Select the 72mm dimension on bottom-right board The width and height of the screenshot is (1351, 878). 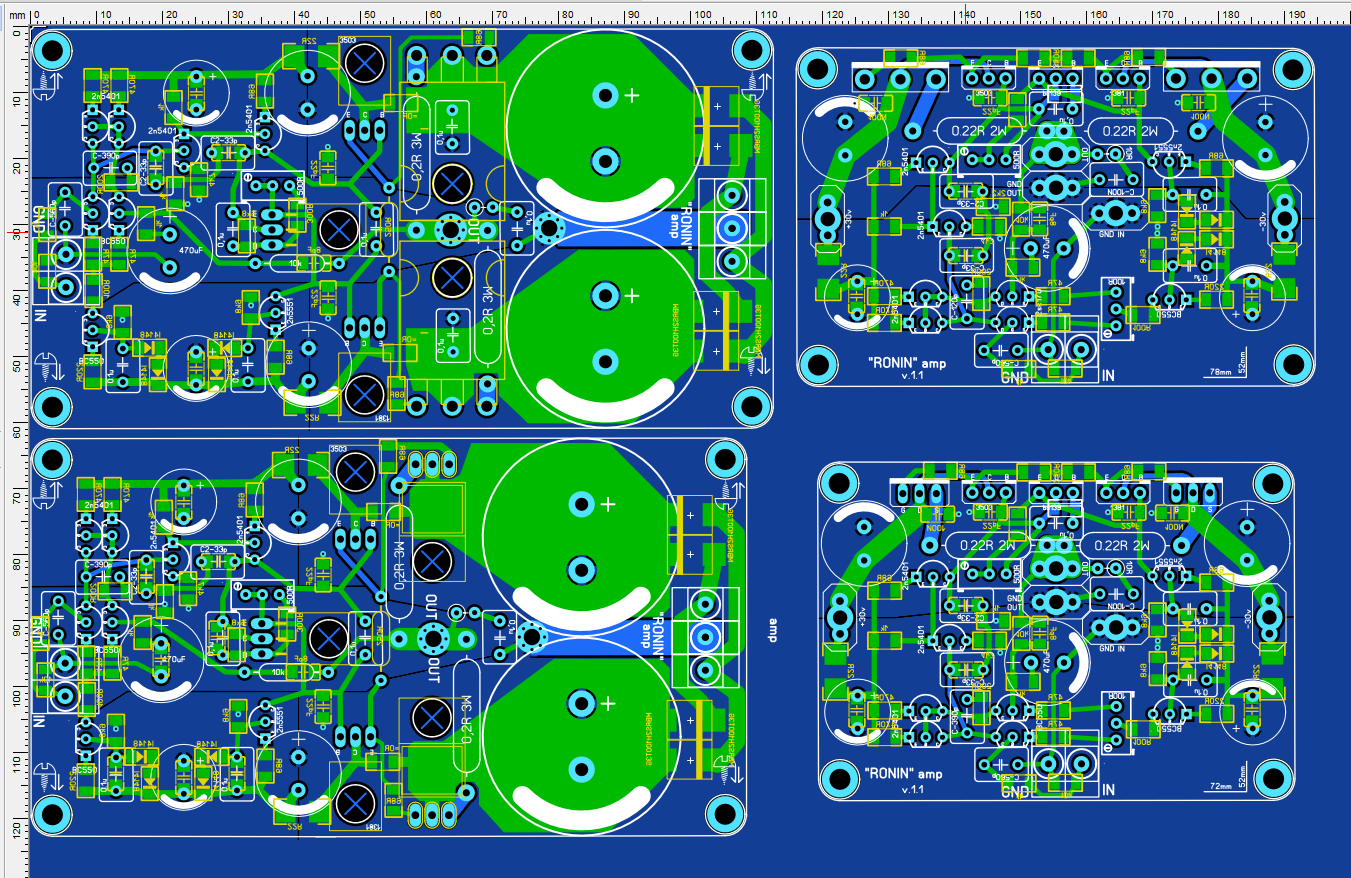tap(1221, 787)
